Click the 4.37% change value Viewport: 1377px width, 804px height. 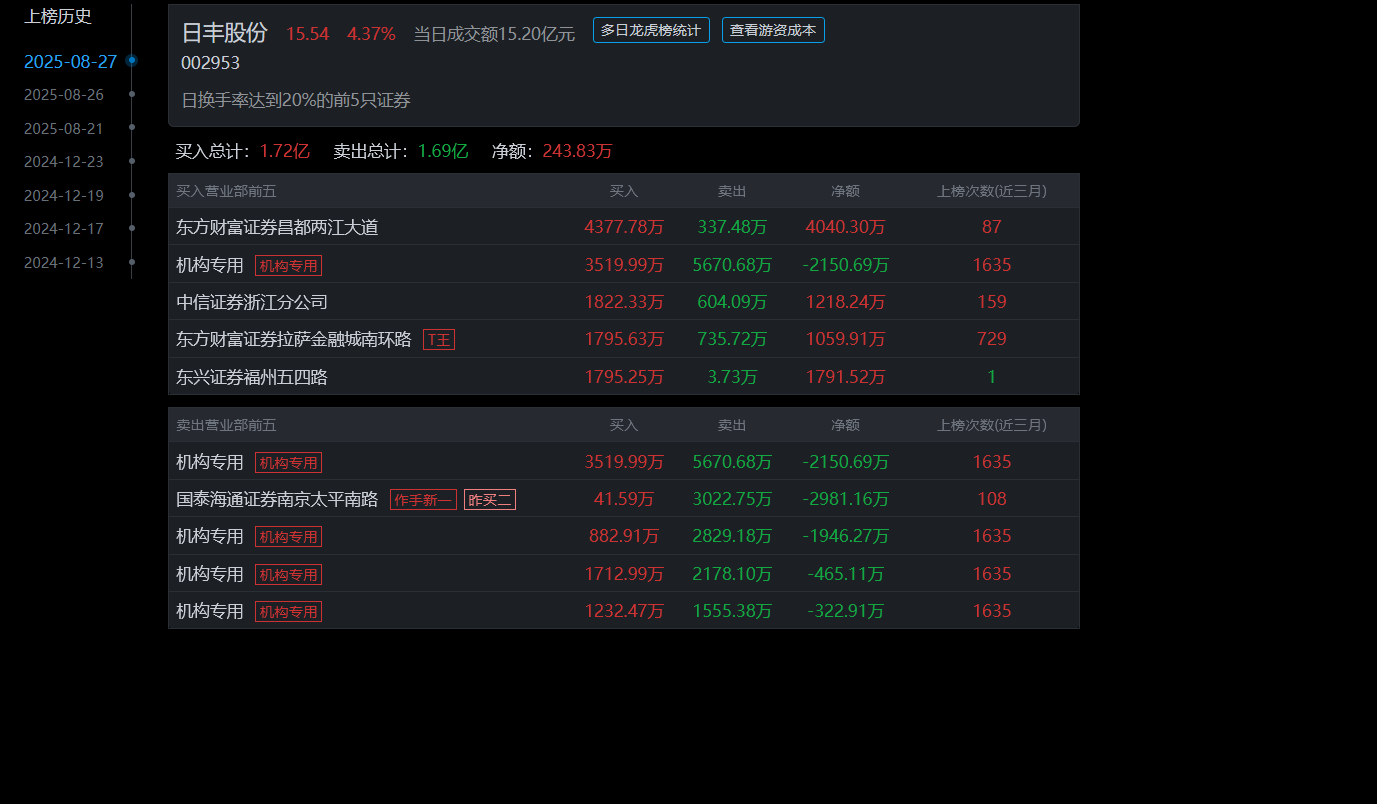pyautogui.click(x=372, y=34)
